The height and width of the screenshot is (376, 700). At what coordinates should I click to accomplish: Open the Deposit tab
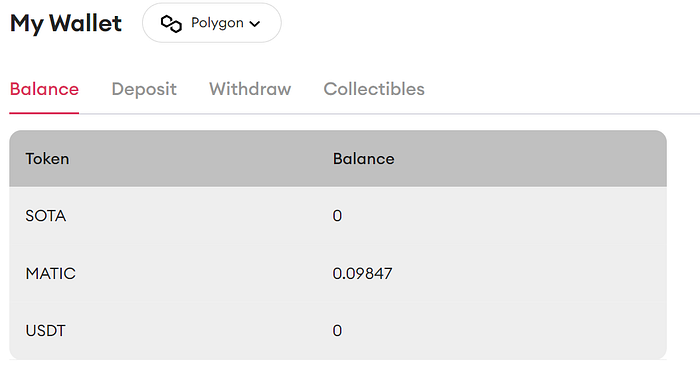tap(144, 89)
